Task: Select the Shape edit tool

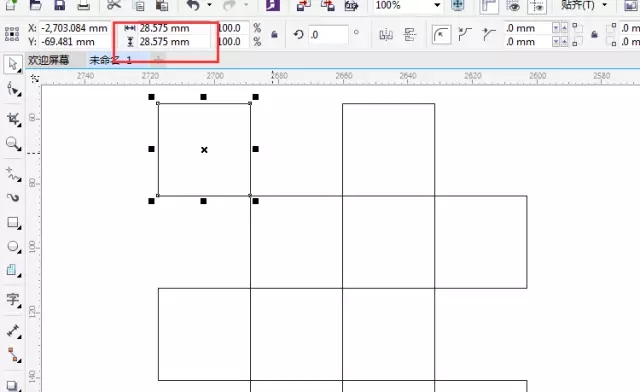Action: (13, 89)
